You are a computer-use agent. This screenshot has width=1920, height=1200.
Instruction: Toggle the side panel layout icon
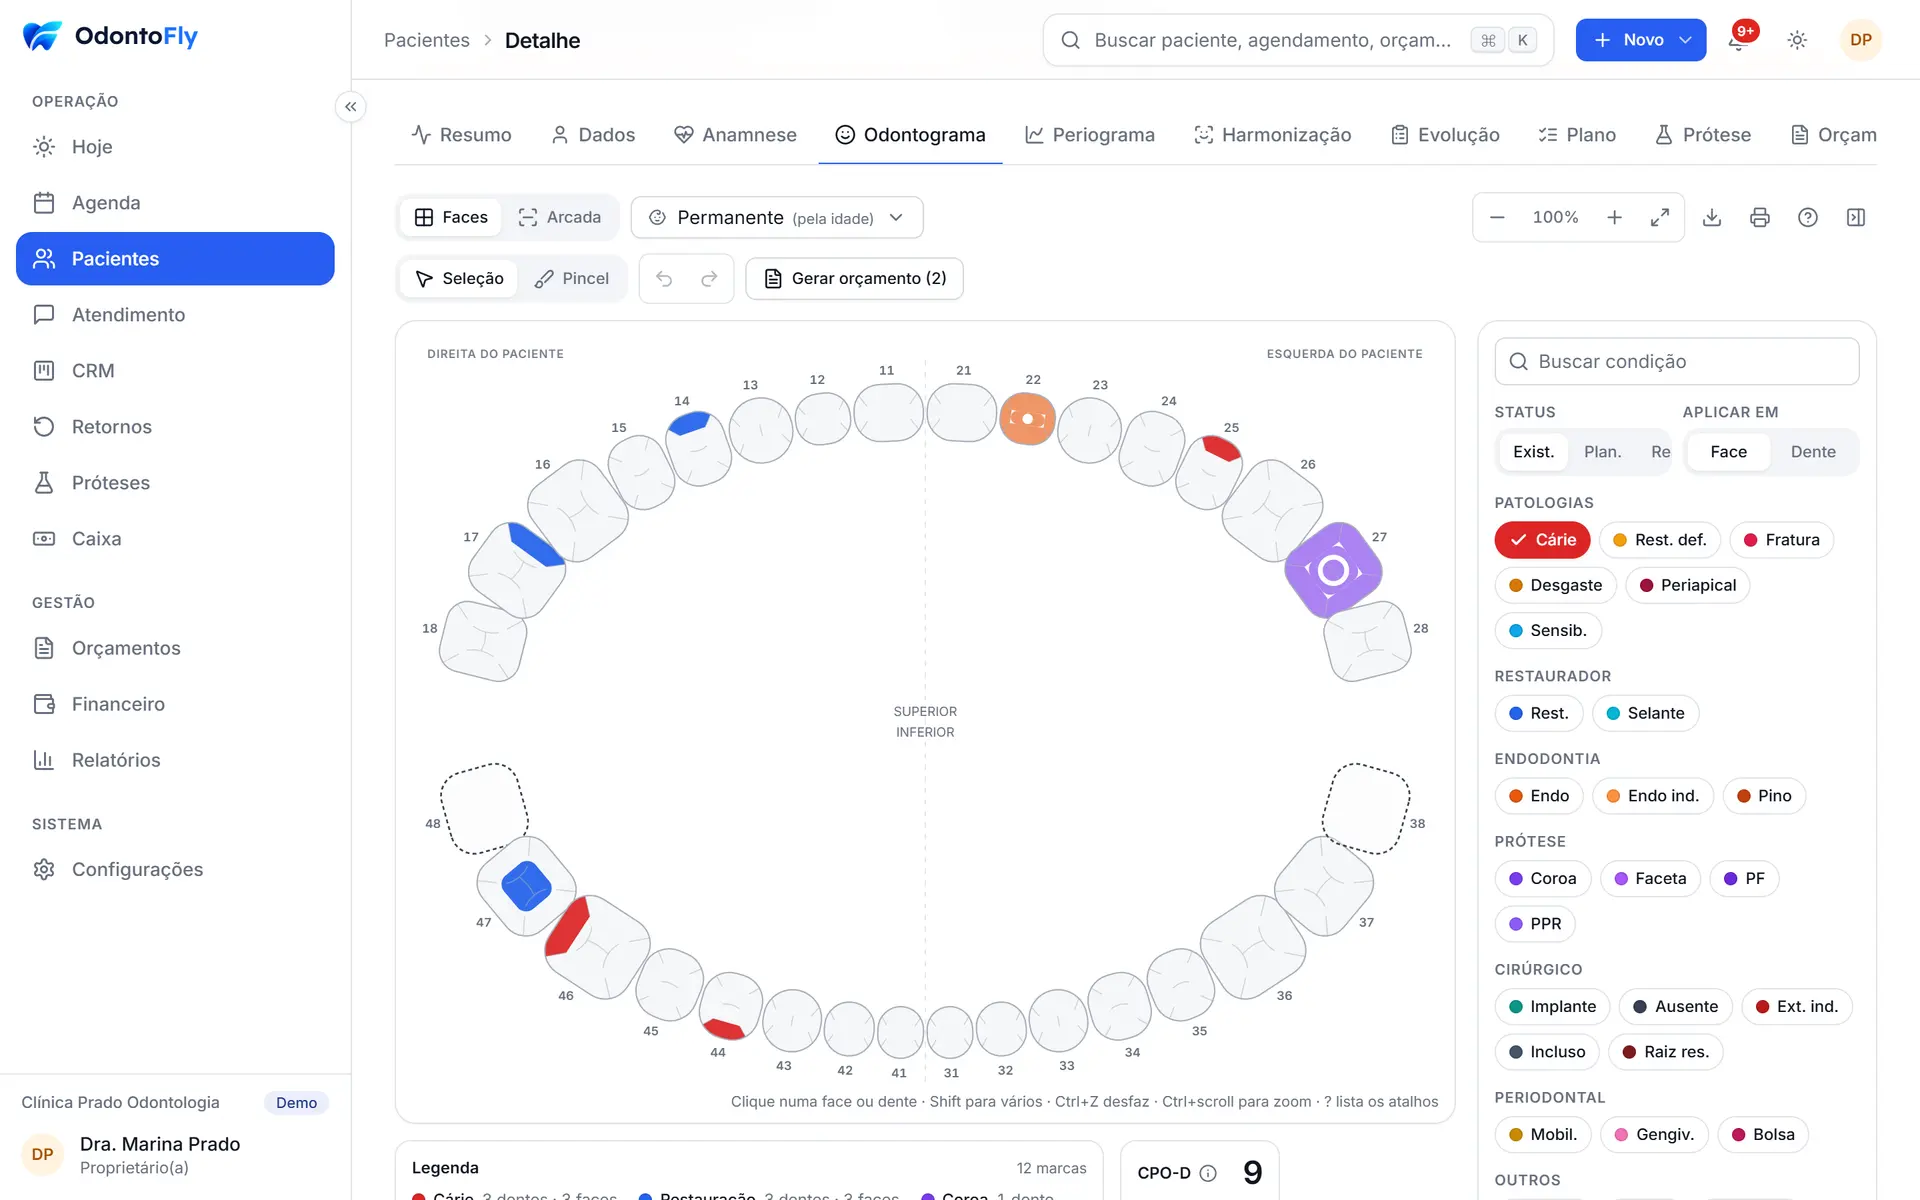pyautogui.click(x=1856, y=217)
